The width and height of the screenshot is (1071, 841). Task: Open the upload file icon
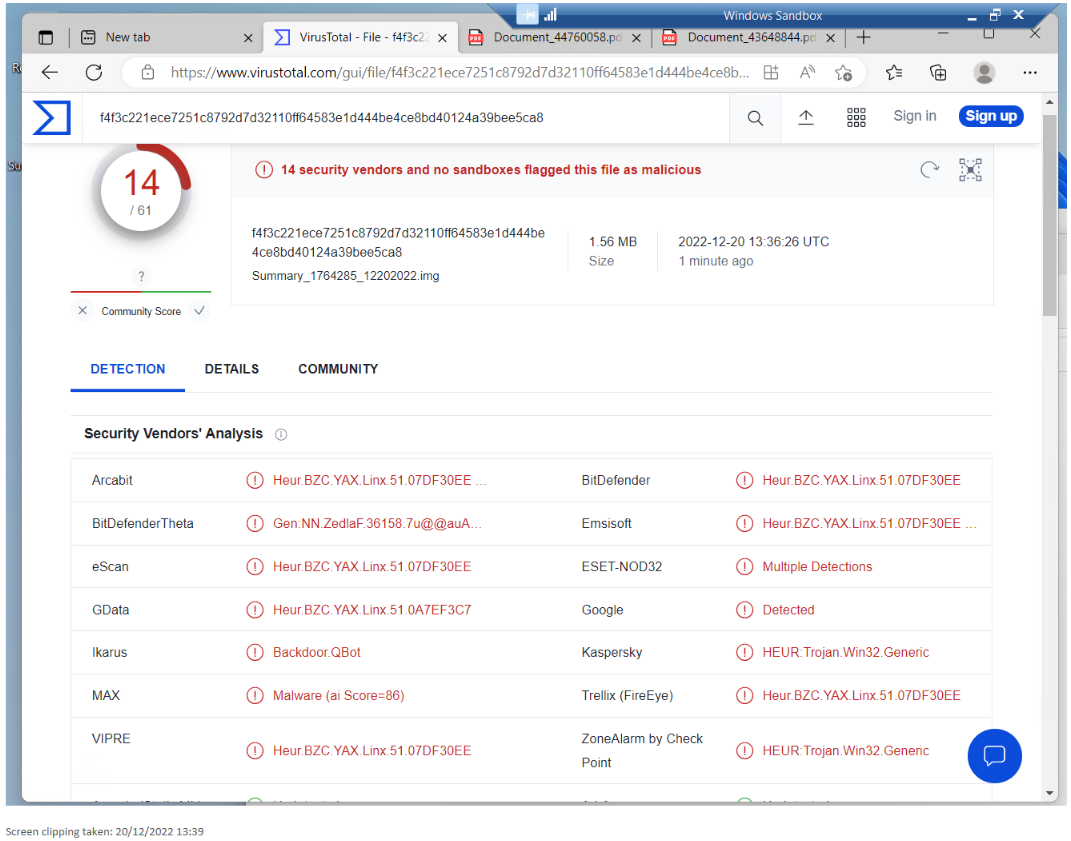click(806, 118)
